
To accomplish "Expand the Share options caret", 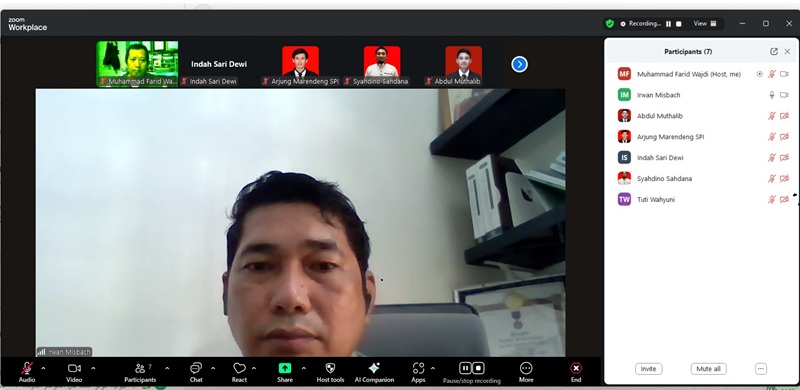I will point(304,368).
